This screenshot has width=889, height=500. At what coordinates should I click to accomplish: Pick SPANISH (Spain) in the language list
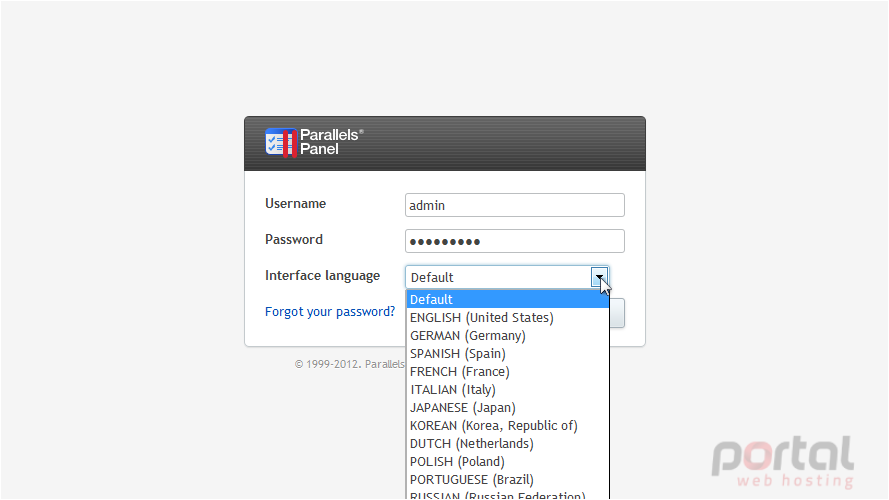click(x=507, y=354)
